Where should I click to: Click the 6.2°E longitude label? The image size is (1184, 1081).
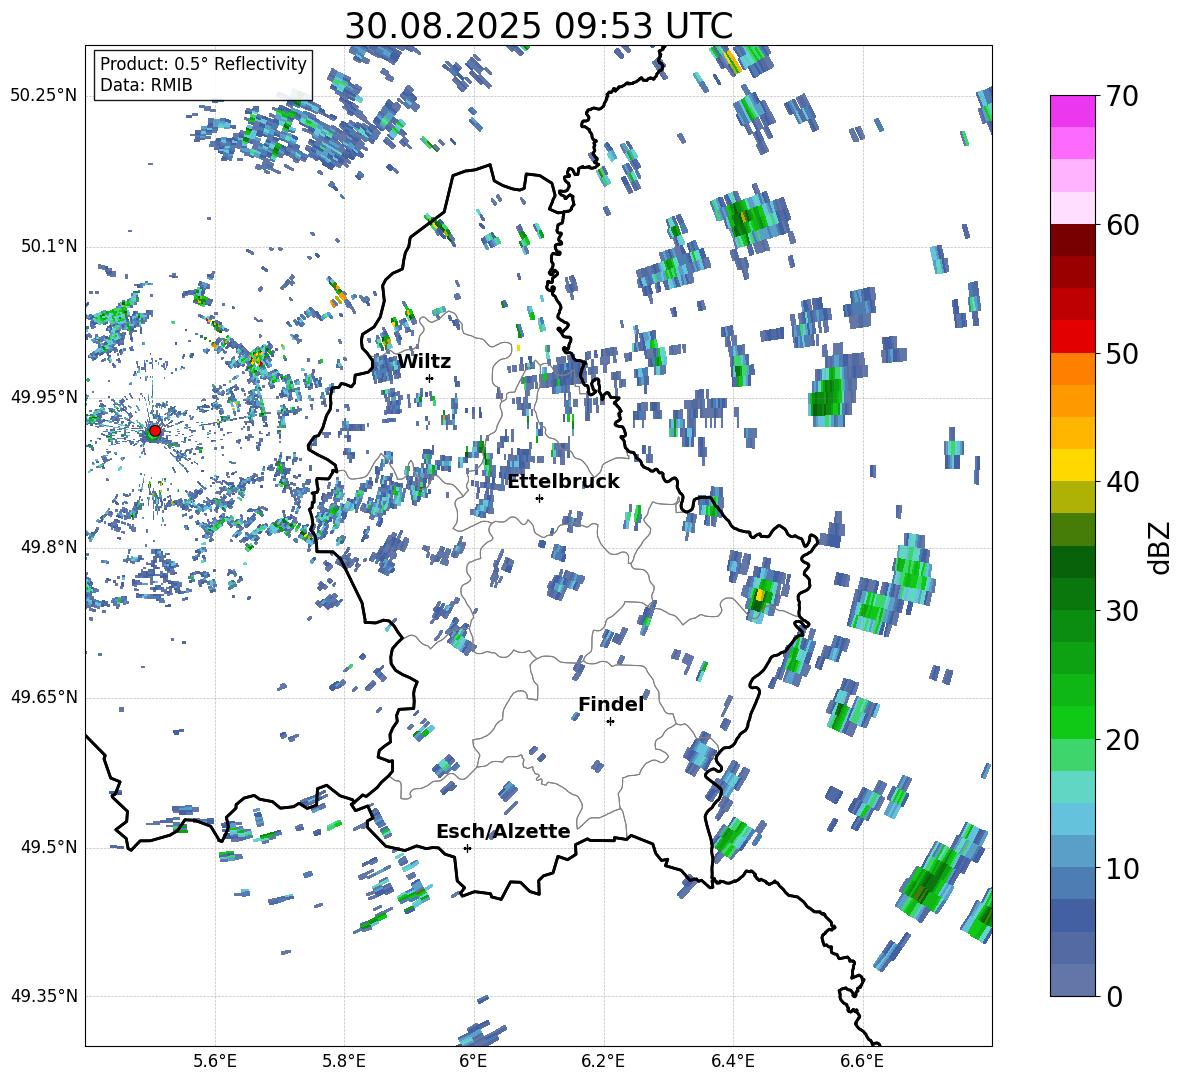pyautogui.click(x=603, y=1061)
